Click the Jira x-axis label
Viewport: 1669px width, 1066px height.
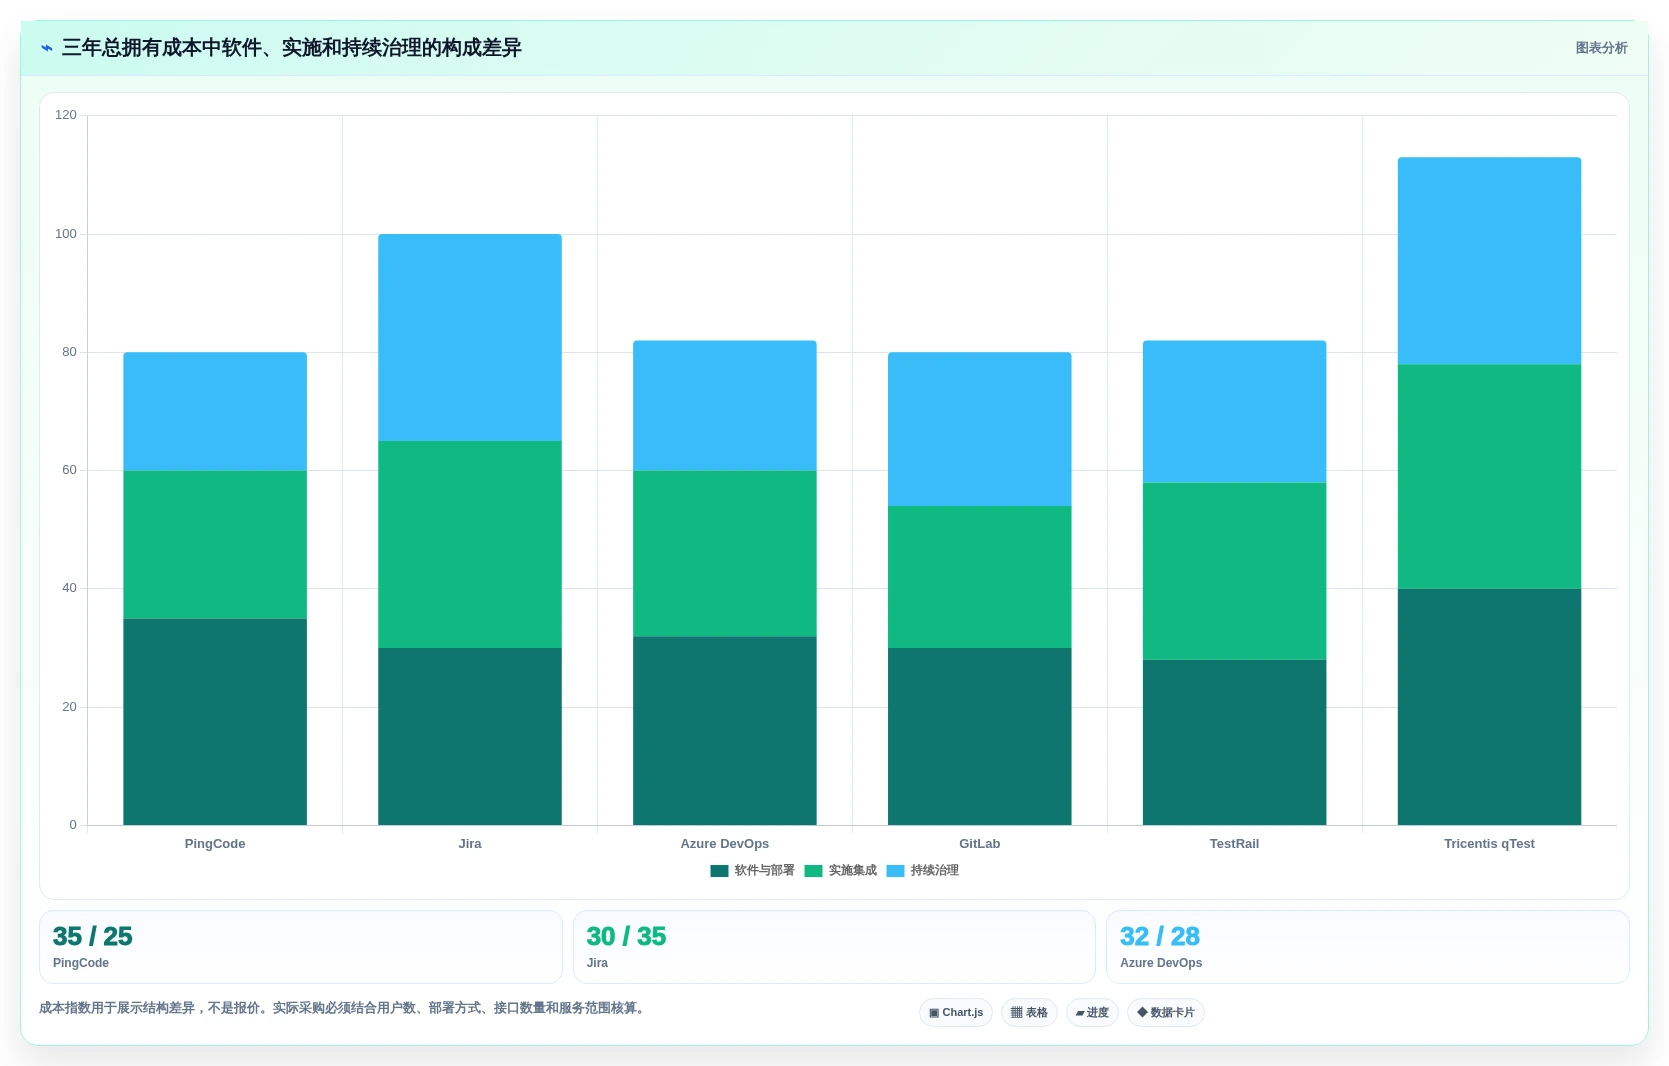pos(470,844)
